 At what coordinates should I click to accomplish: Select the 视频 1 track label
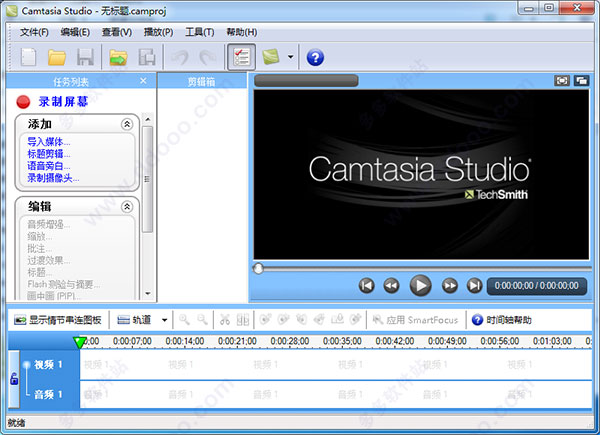[48, 365]
